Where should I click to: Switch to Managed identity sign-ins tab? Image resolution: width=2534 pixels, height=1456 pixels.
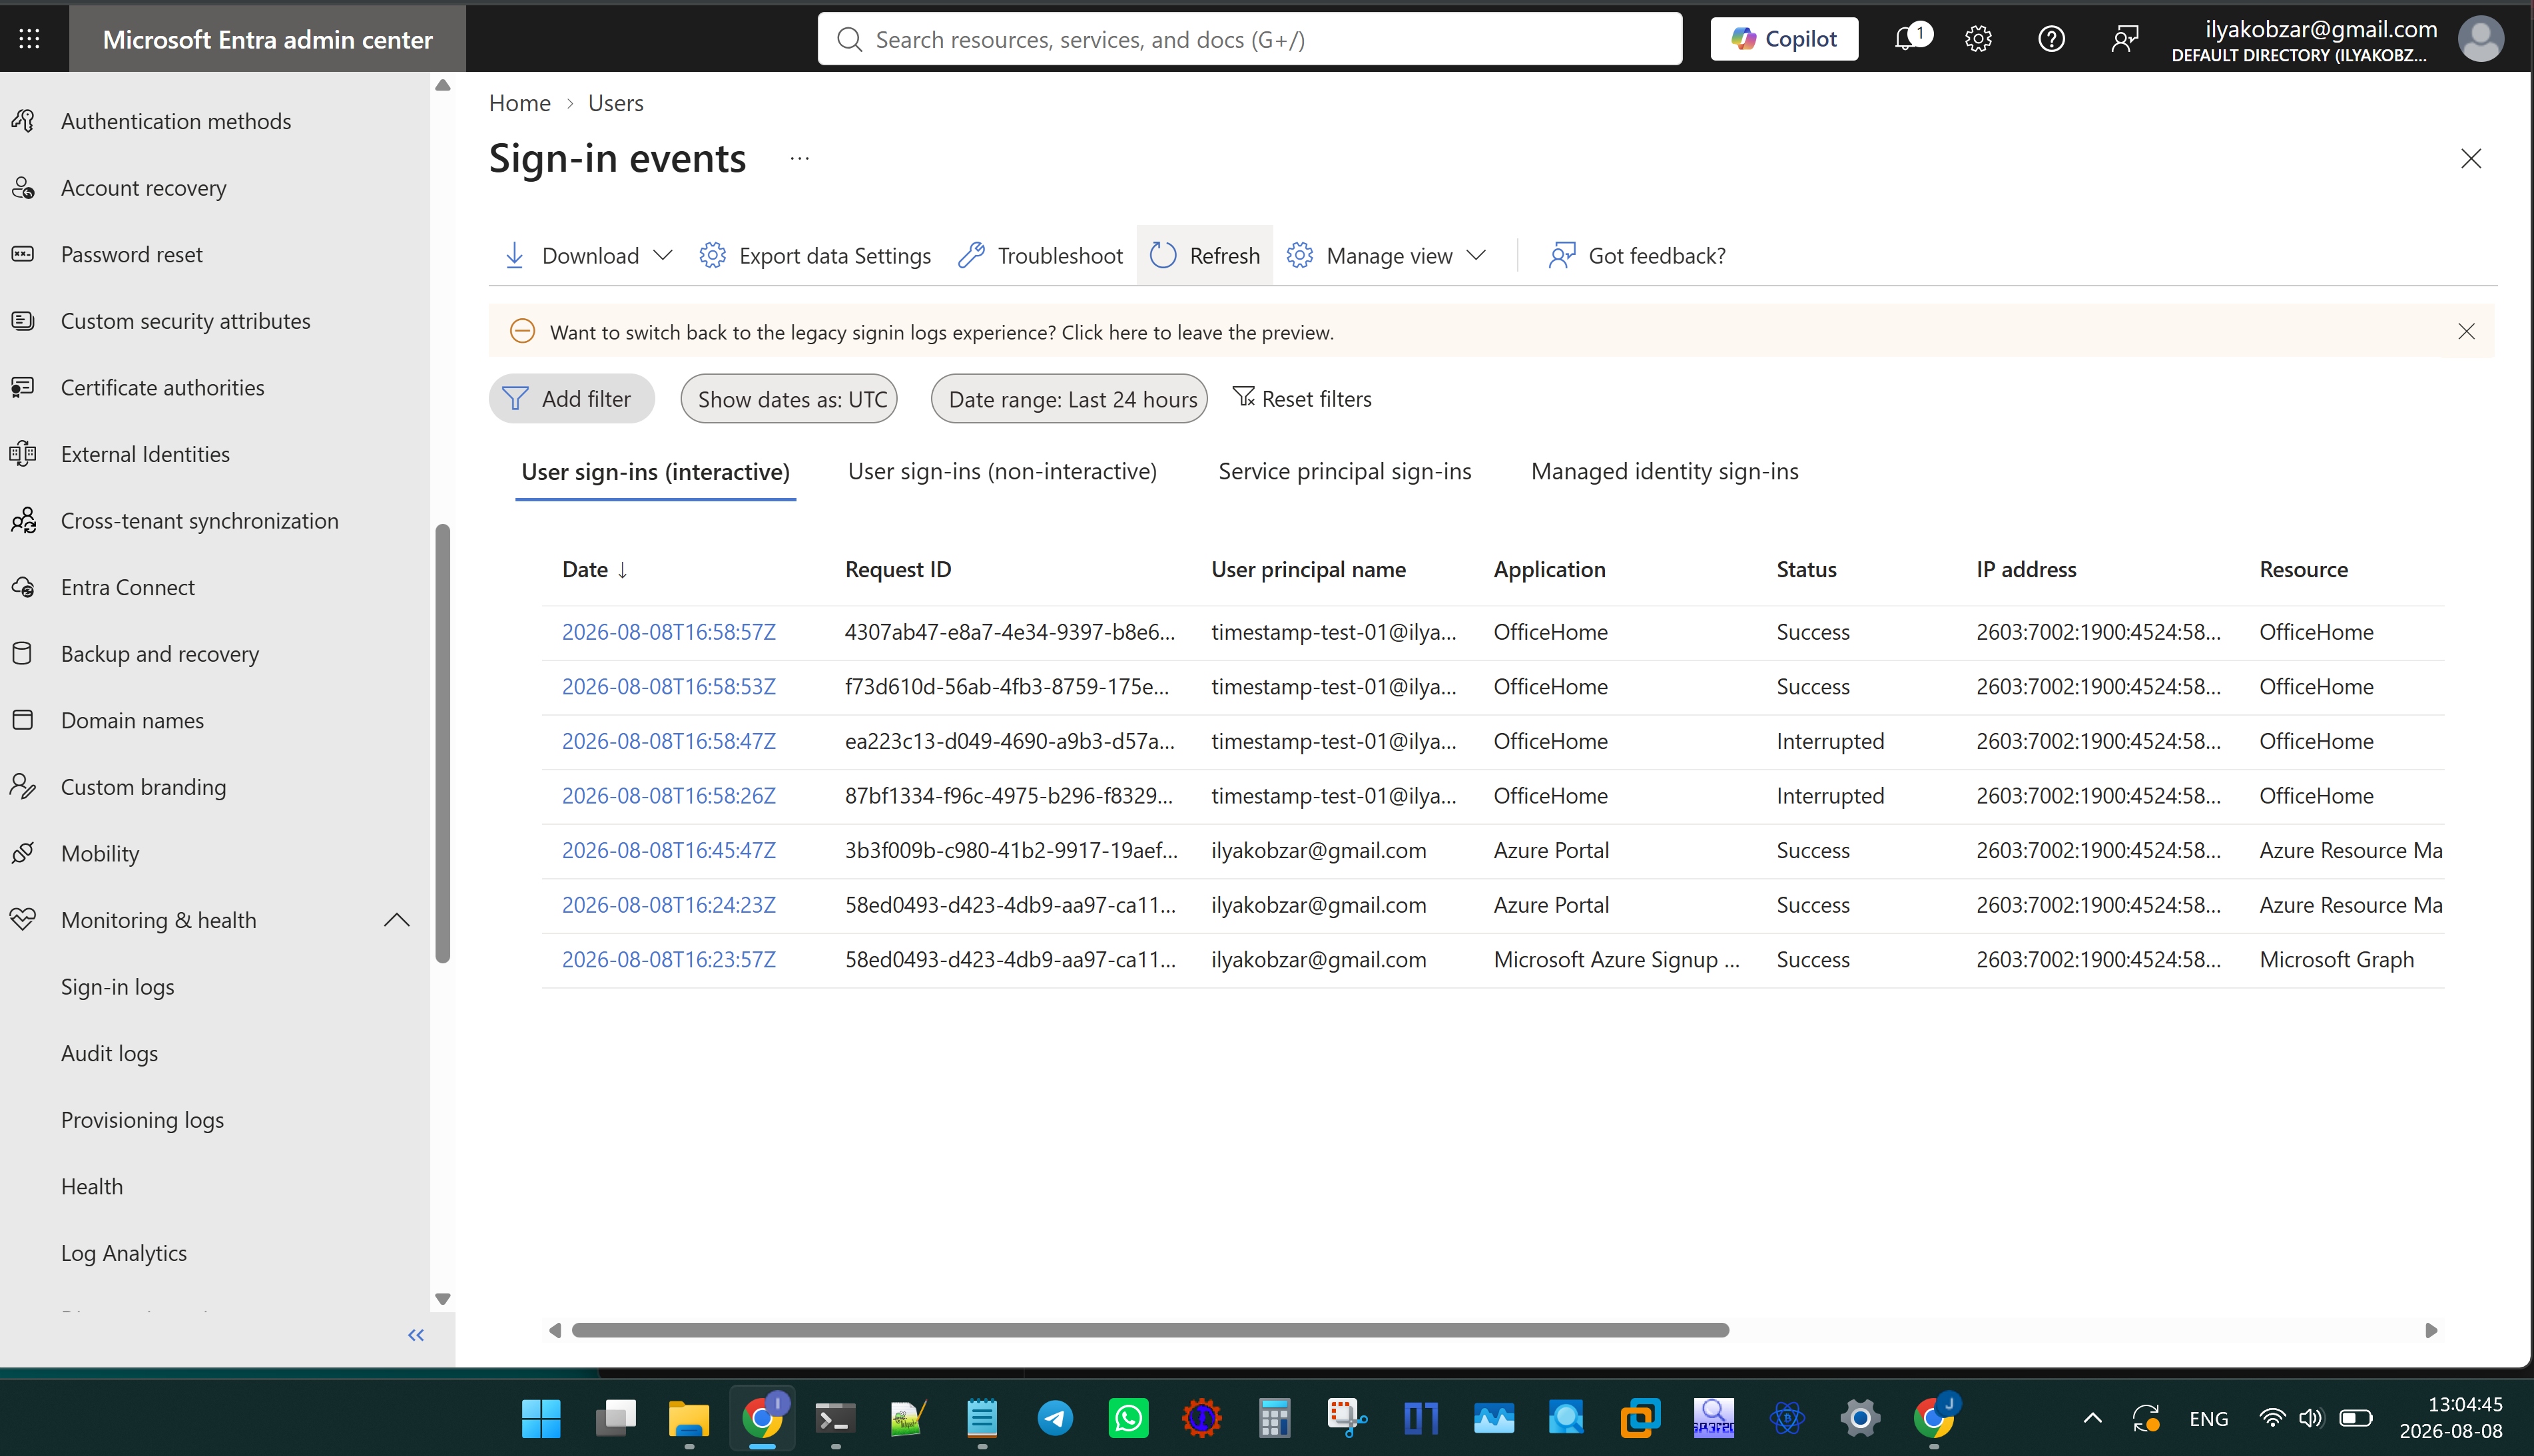tap(1664, 472)
